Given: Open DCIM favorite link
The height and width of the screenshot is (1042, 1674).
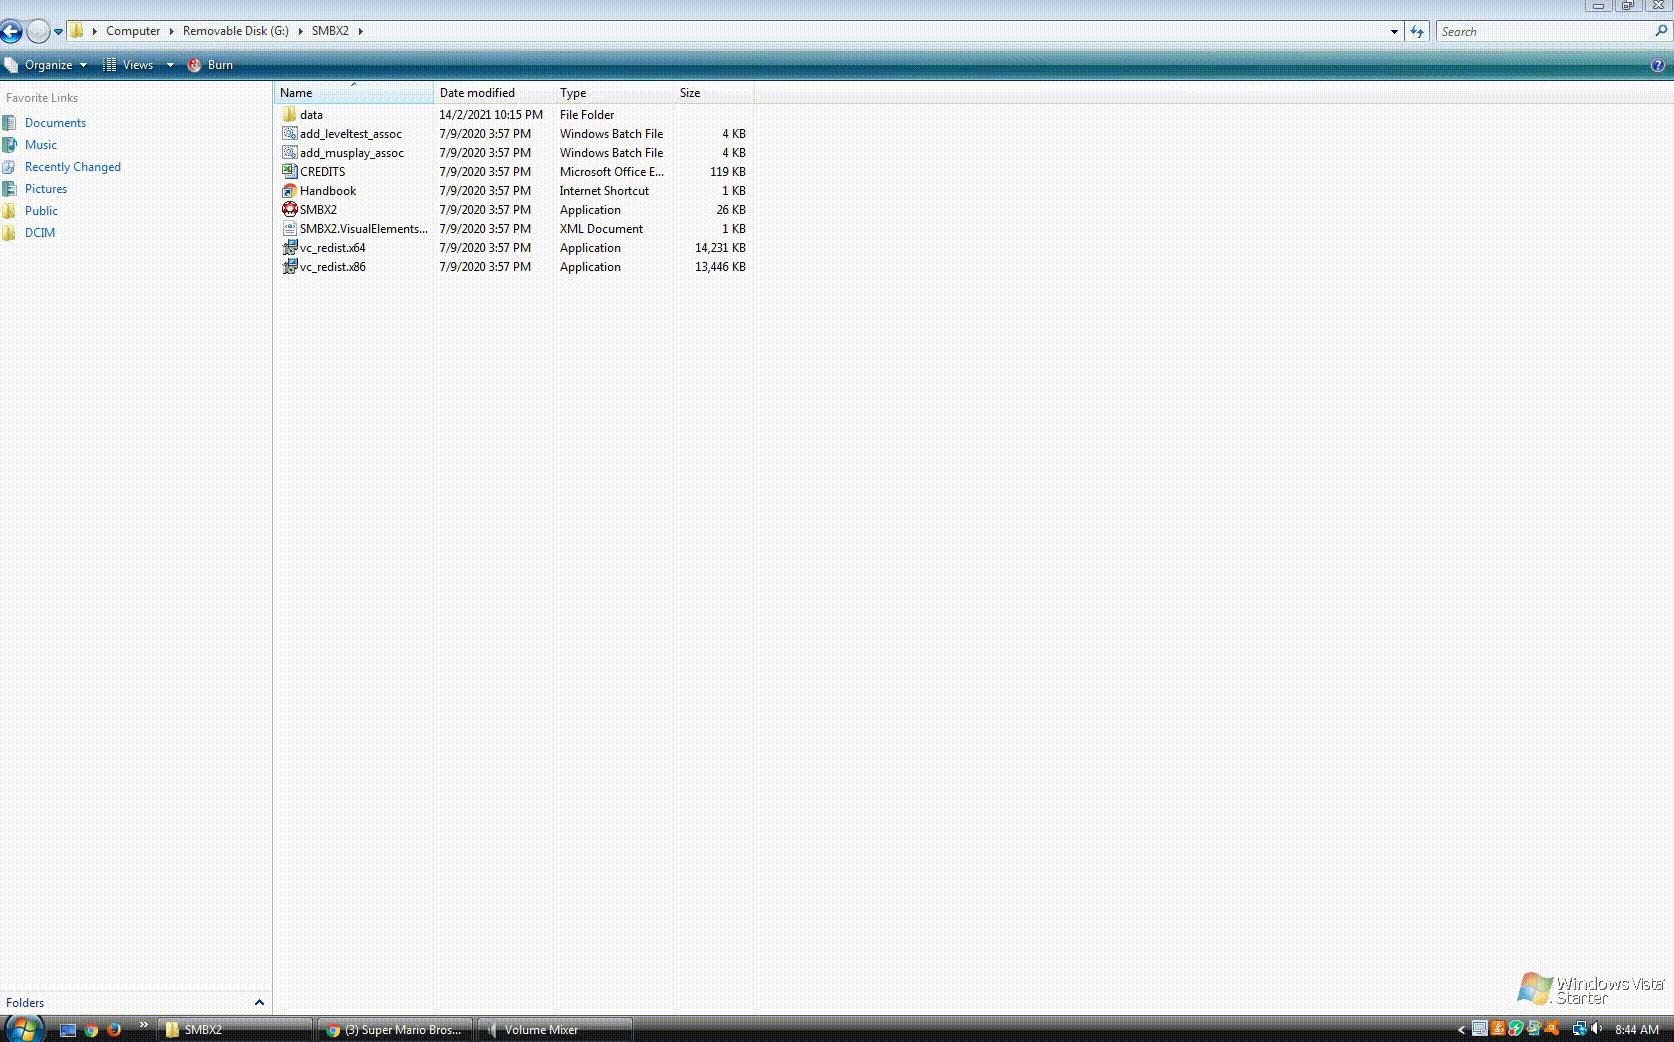Looking at the screenshot, I should (x=40, y=233).
